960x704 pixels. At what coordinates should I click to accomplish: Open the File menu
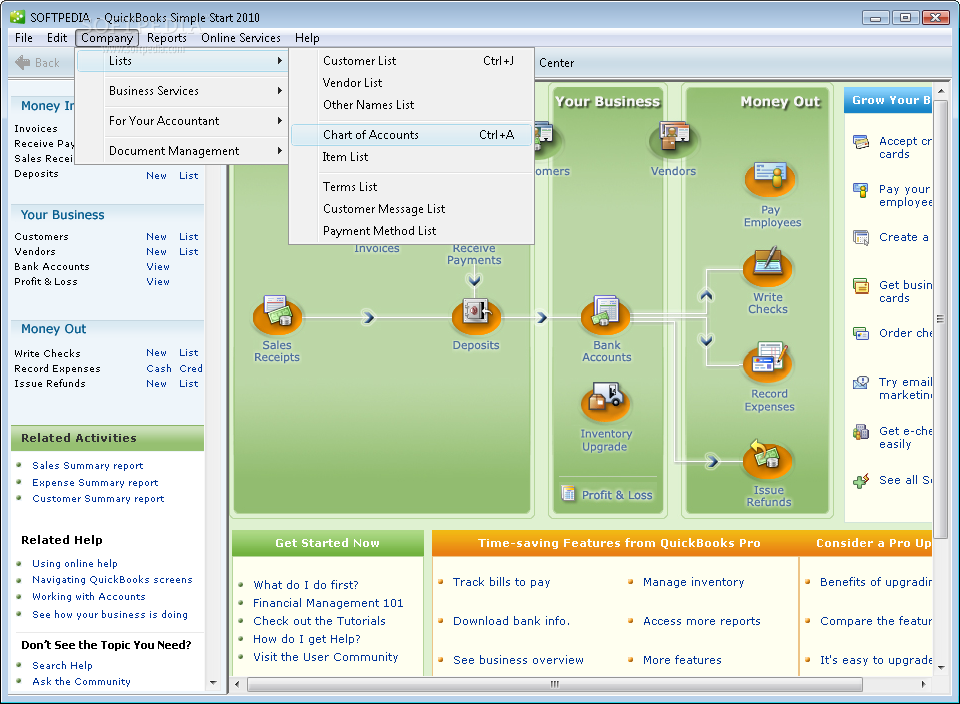coord(24,38)
